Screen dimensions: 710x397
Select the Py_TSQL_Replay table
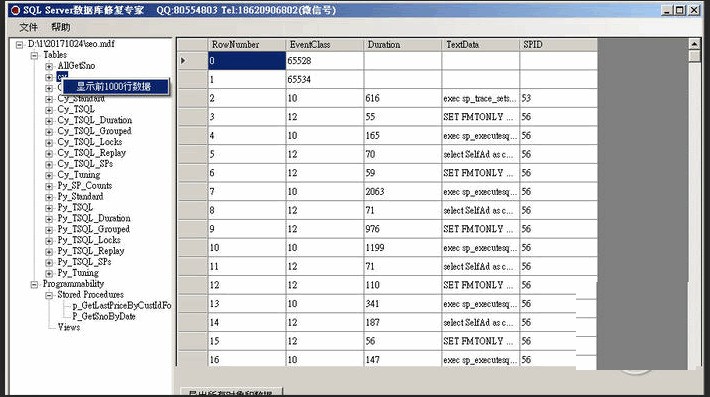click(91, 251)
